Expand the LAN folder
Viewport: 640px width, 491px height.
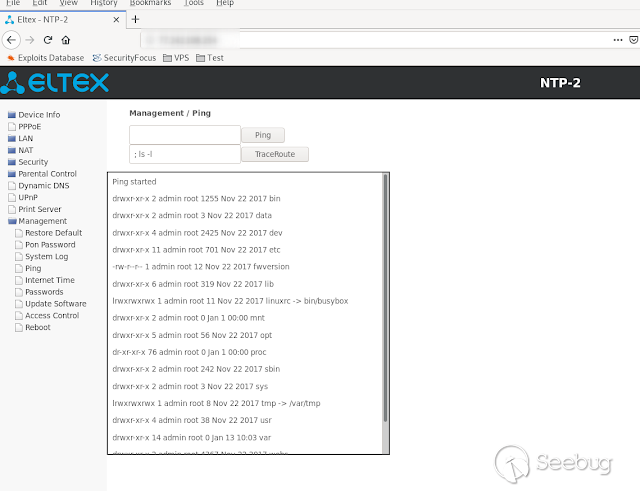click(x=20, y=138)
